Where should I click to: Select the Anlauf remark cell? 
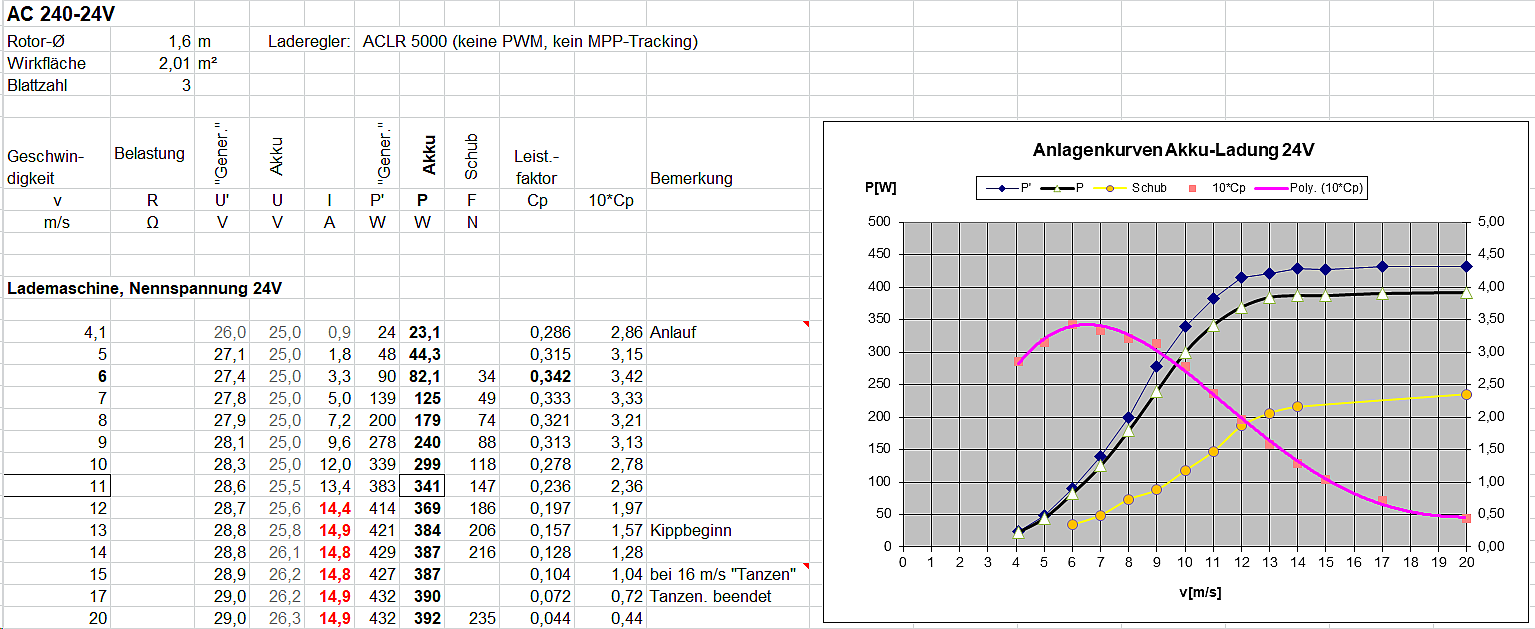672,332
